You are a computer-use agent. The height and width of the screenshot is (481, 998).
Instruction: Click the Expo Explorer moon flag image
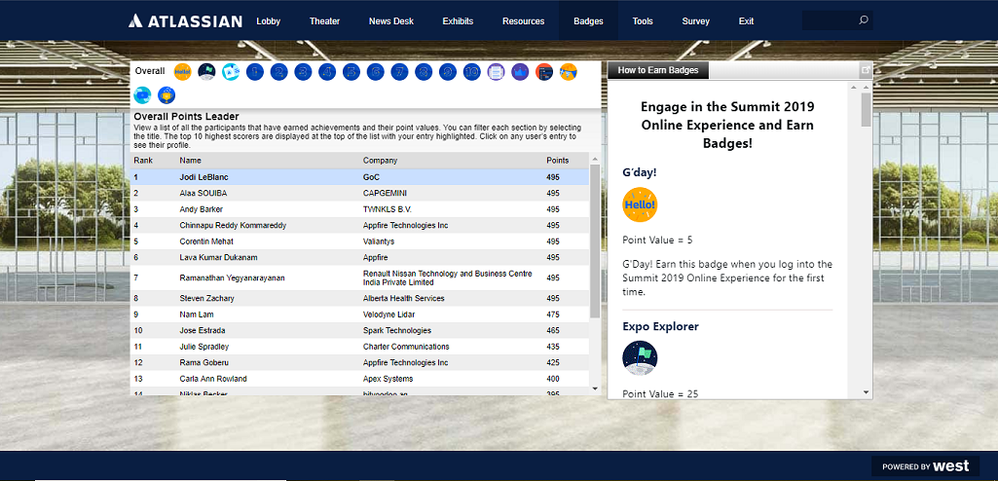(x=640, y=358)
